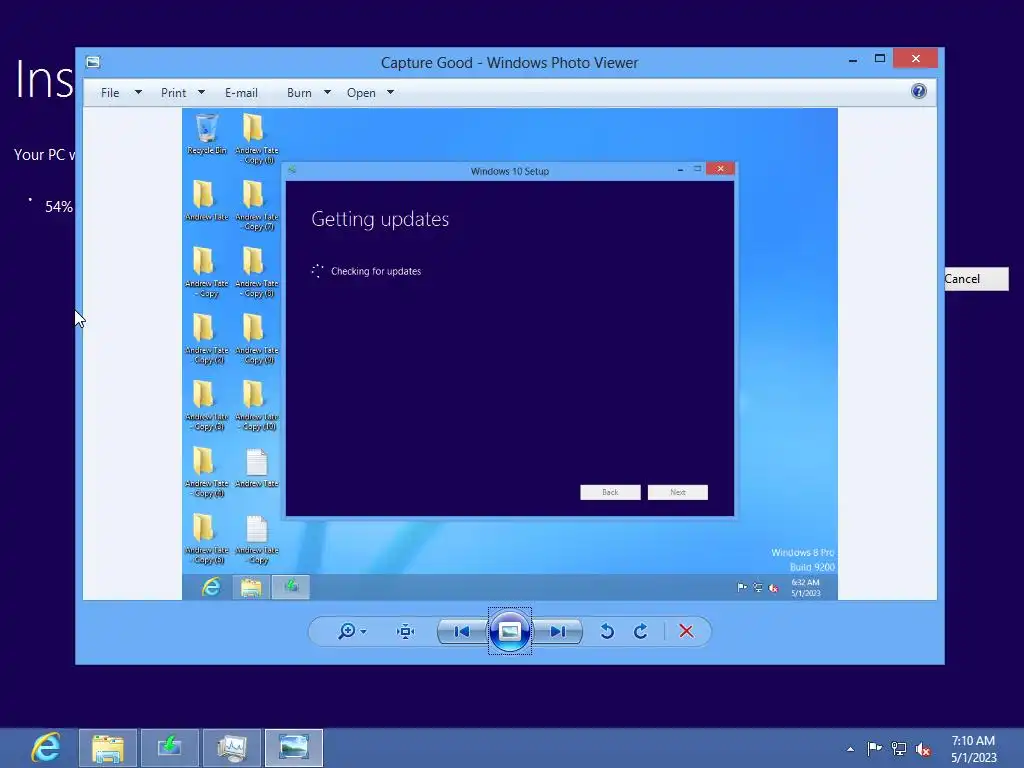Image resolution: width=1024 pixels, height=768 pixels.
Task: Click the Photo Viewer title bar icon
Action: point(93,62)
